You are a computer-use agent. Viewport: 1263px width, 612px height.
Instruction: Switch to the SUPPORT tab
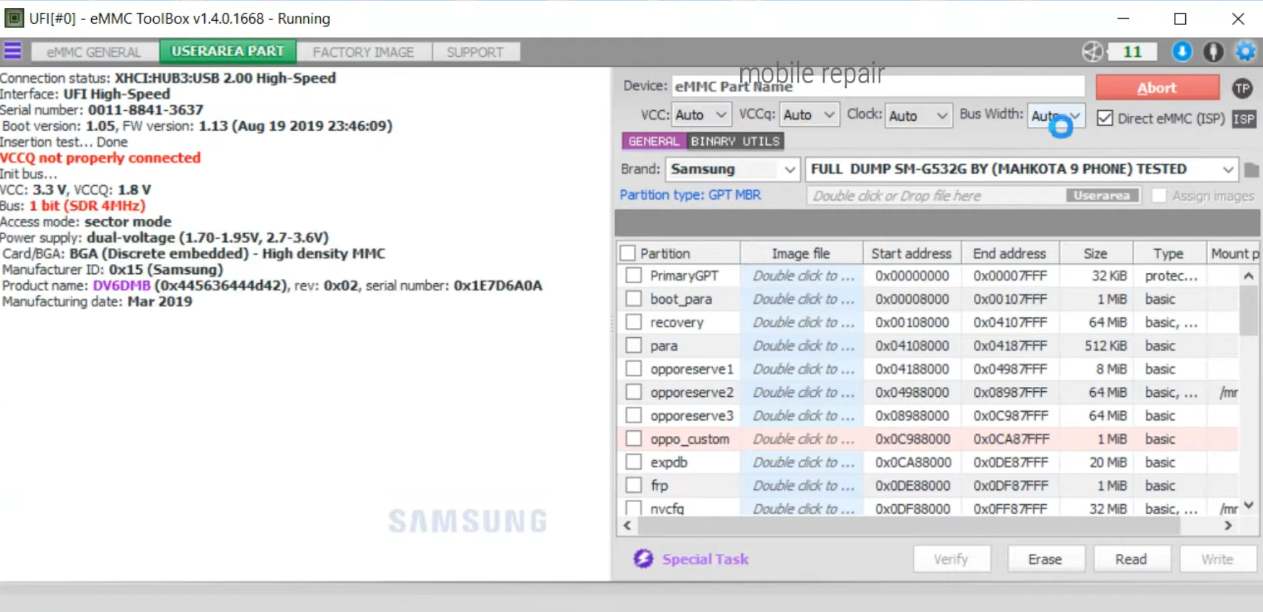click(x=475, y=52)
